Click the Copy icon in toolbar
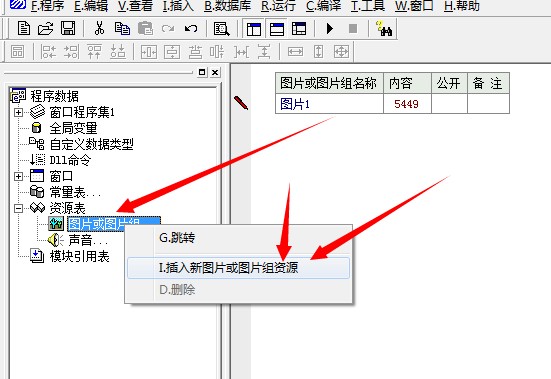The height and width of the screenshot is (379, 551). click(x=122, y=28)
